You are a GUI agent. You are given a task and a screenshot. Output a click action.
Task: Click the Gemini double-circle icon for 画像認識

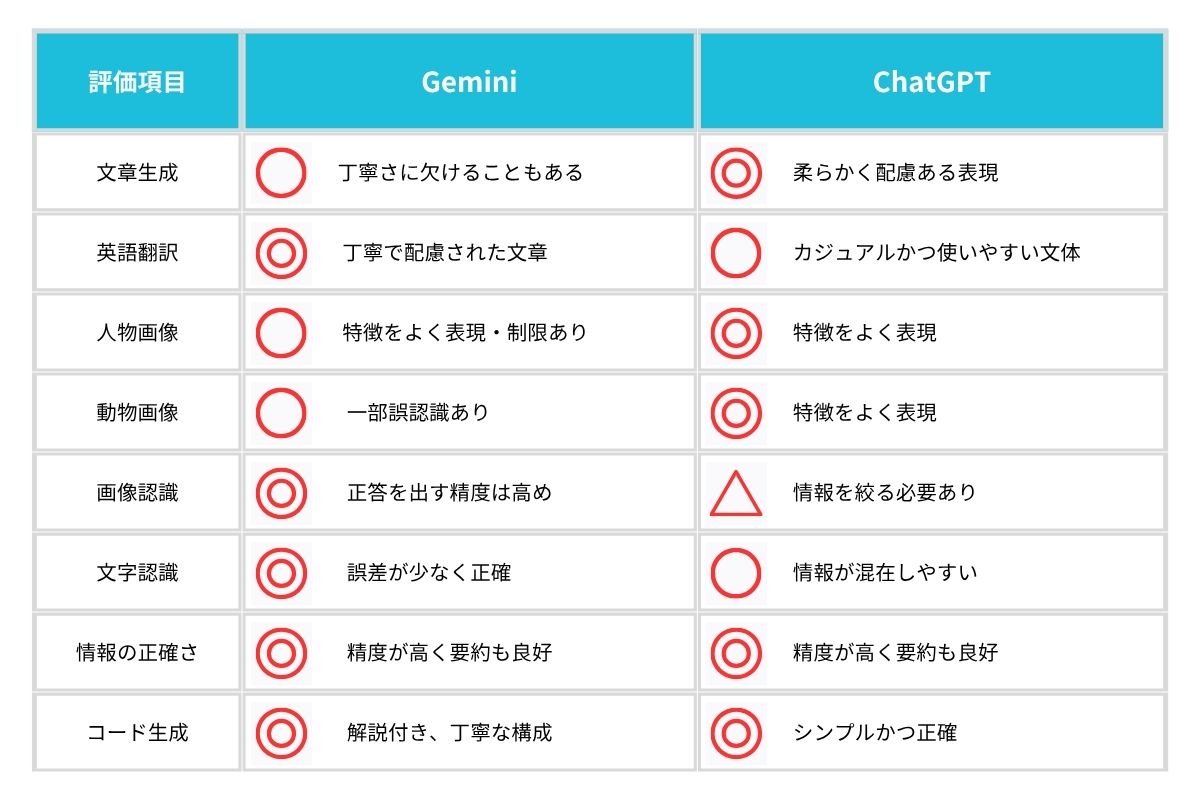(281, 493)
